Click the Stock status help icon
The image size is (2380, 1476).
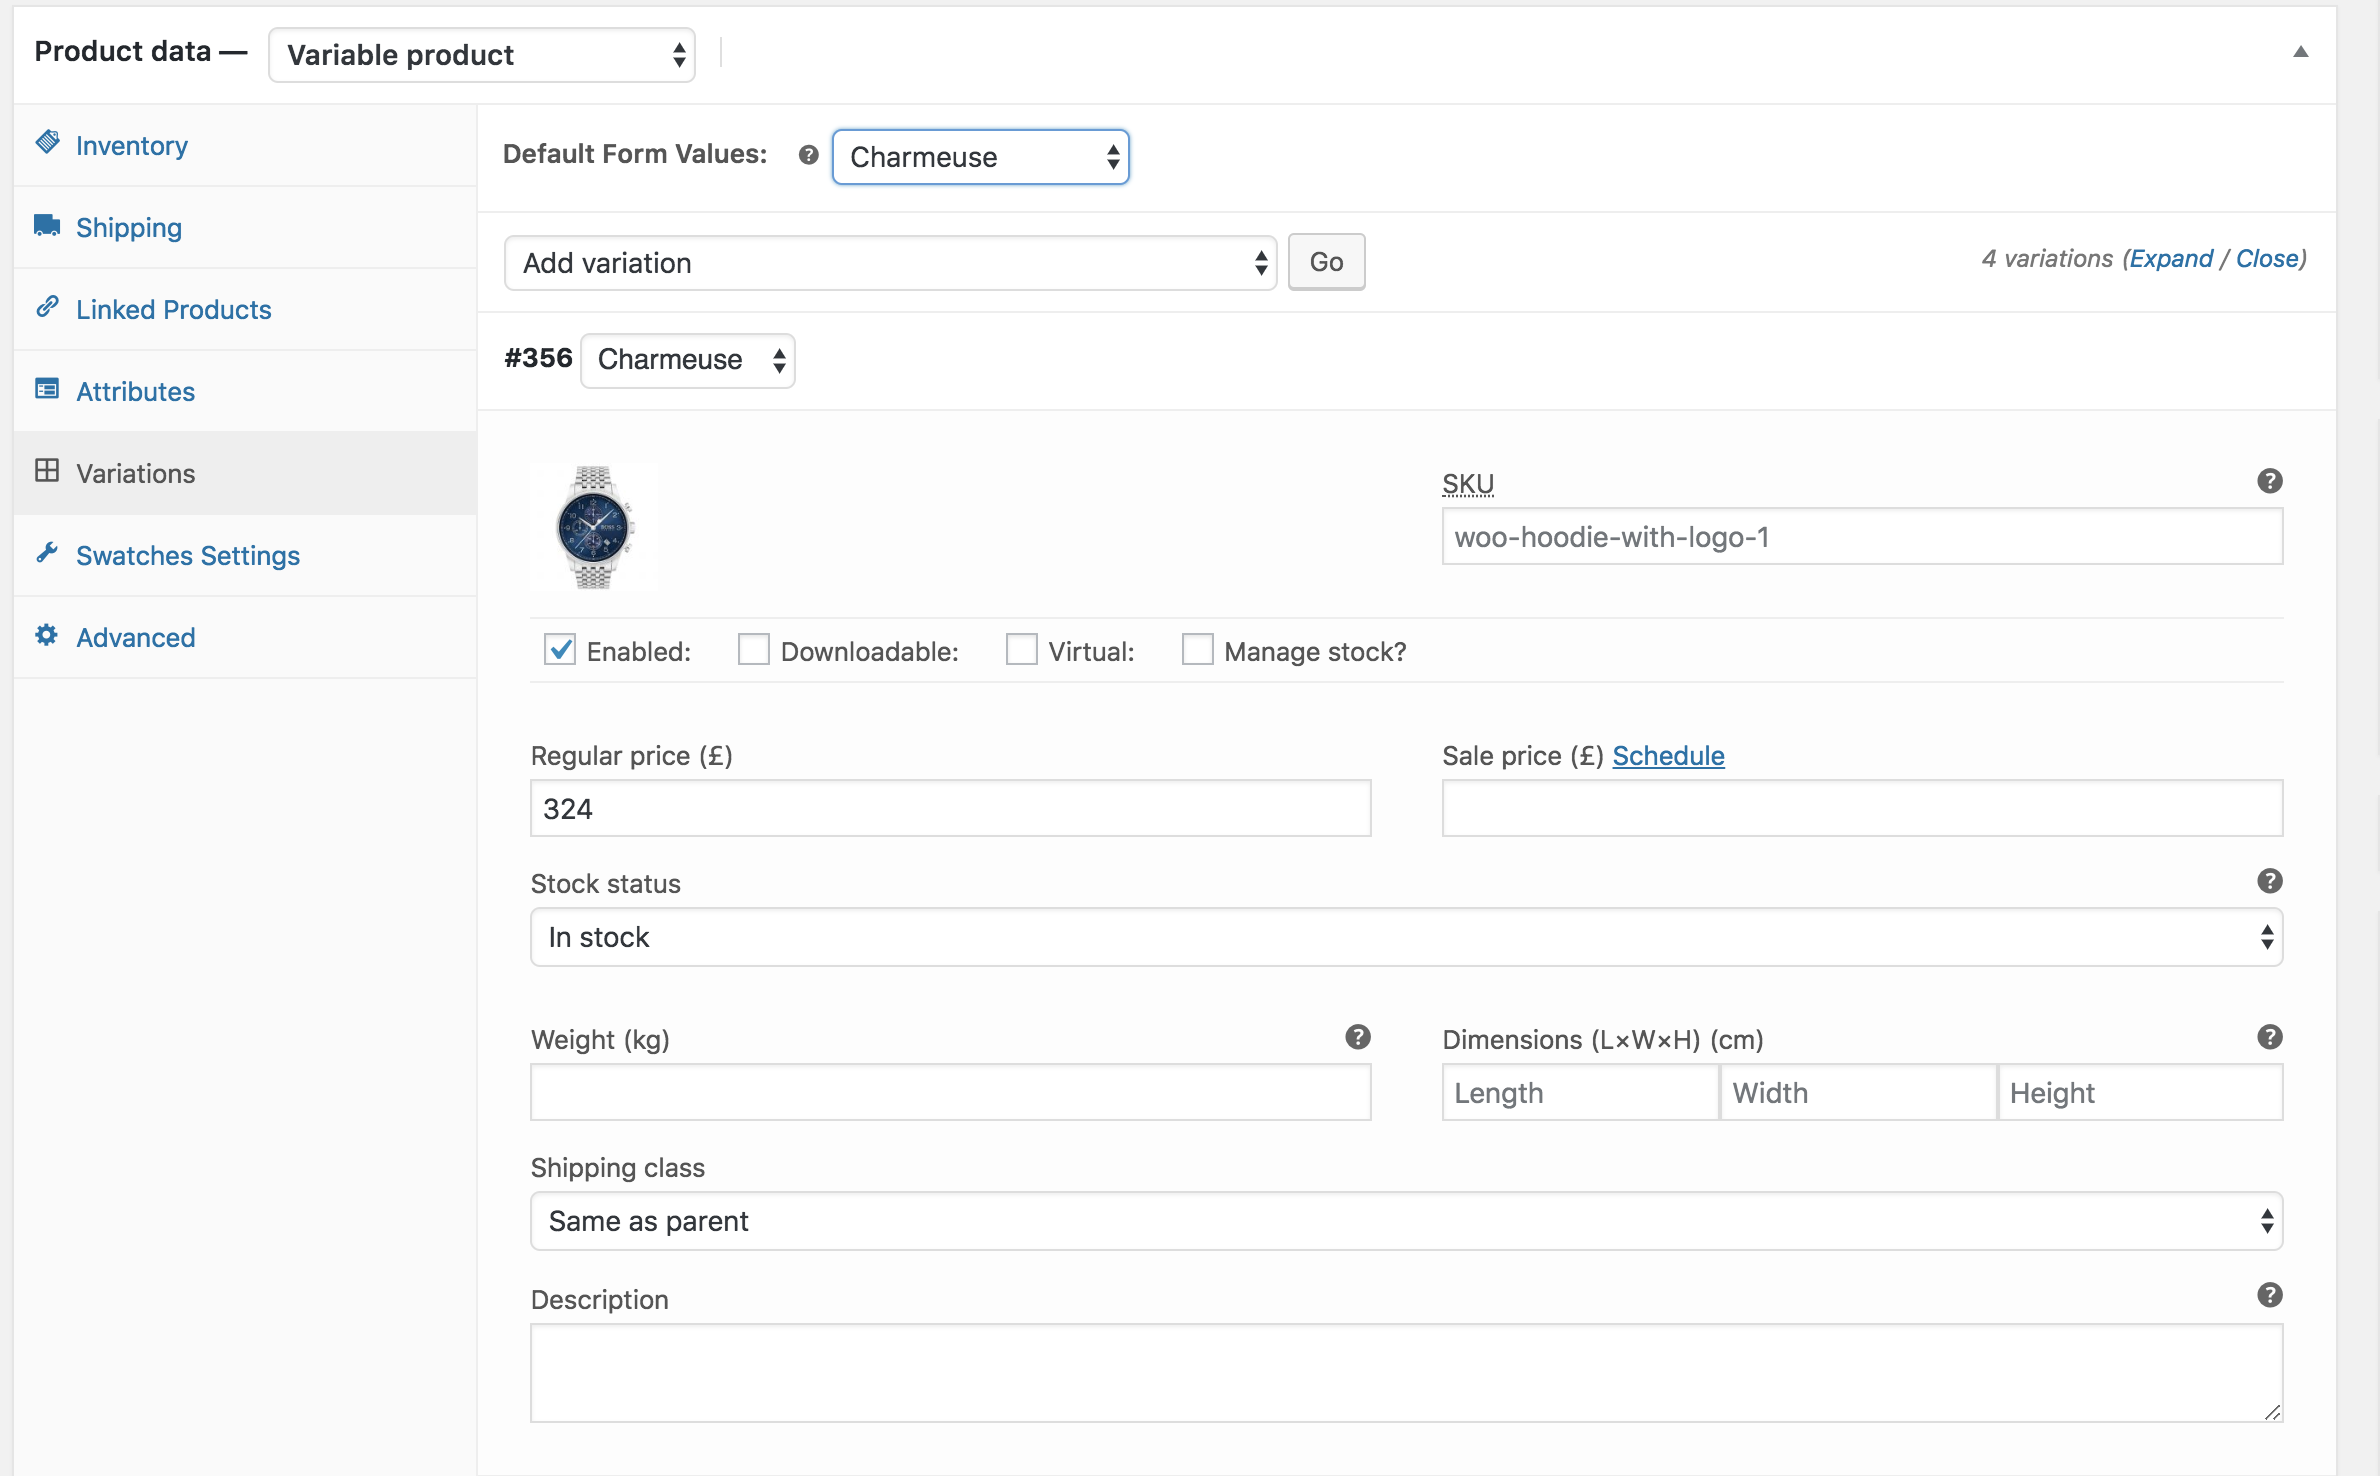2269,881
